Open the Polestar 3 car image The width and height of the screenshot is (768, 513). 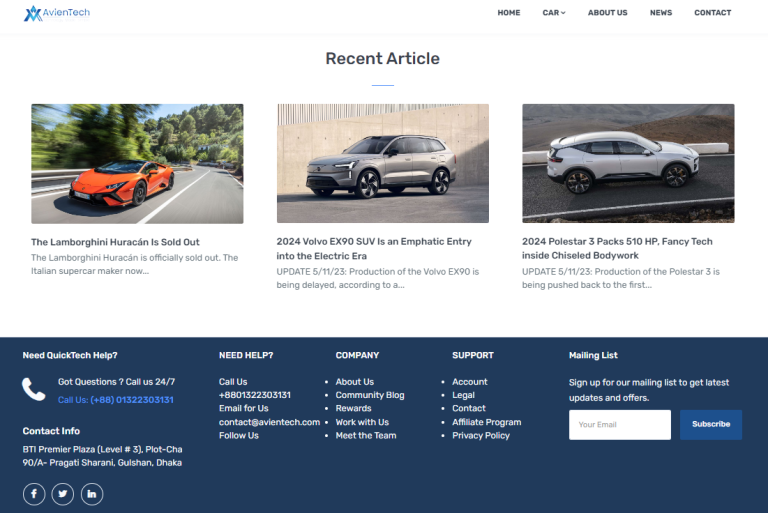pos(628,163)
